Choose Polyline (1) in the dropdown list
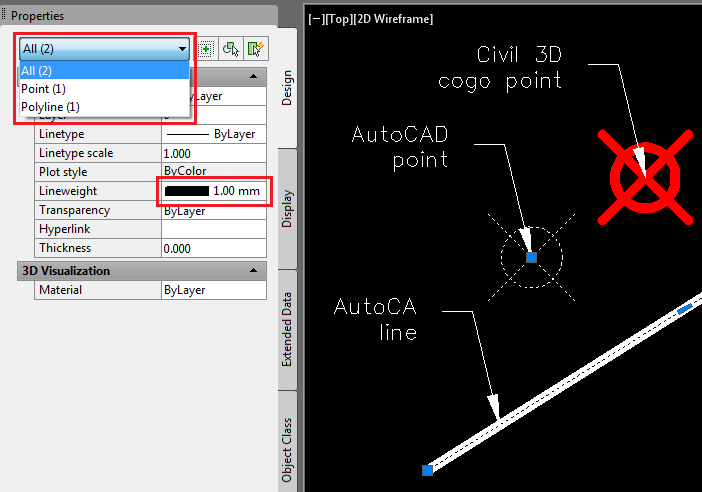This screenshot has width=702, height=492. [x=104, y=107]
